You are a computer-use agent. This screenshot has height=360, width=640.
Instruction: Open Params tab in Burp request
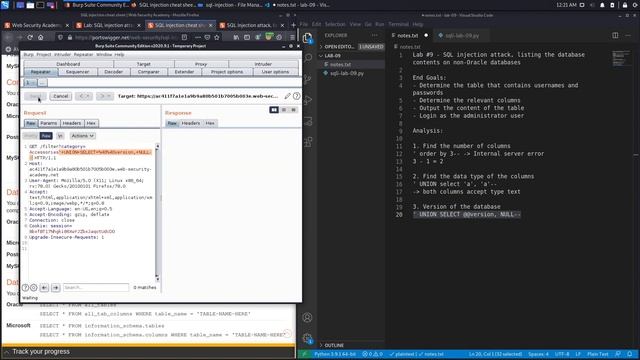tap(49, 123)
